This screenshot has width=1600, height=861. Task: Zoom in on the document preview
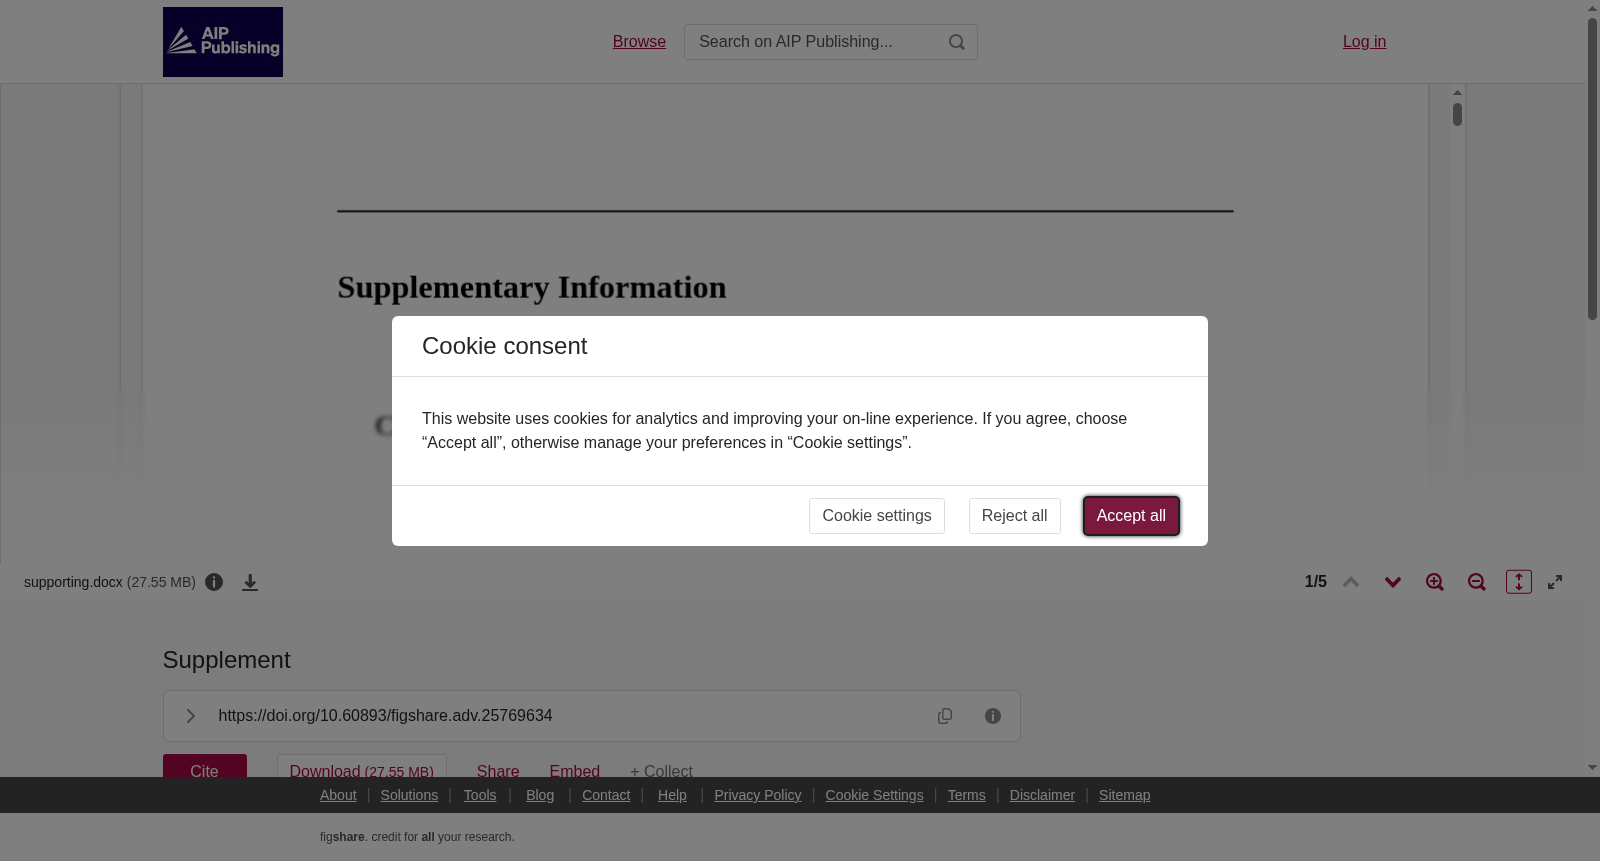[x=1435, y=582]
